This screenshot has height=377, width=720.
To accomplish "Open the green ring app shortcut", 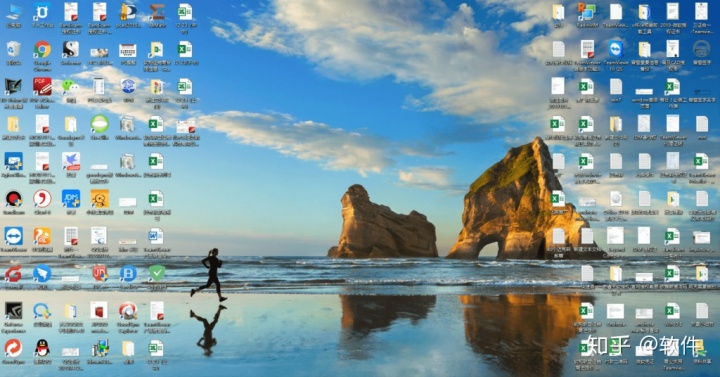I will pos(99,124).
